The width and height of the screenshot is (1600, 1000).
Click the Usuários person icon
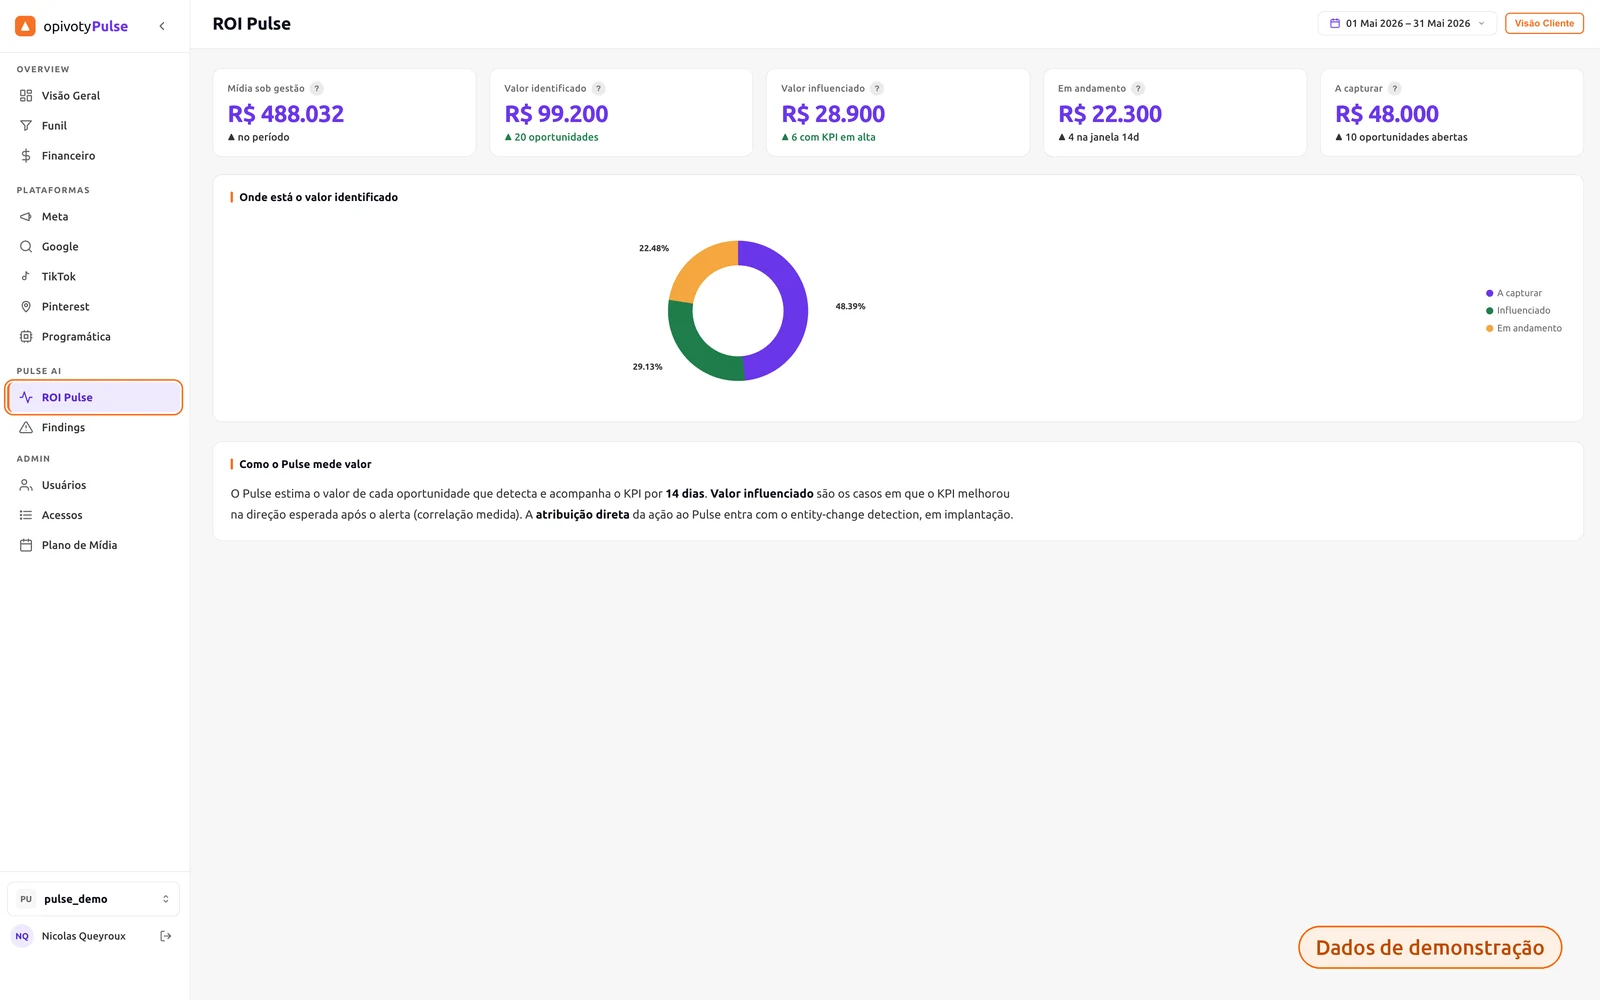(x=26, y=486)
